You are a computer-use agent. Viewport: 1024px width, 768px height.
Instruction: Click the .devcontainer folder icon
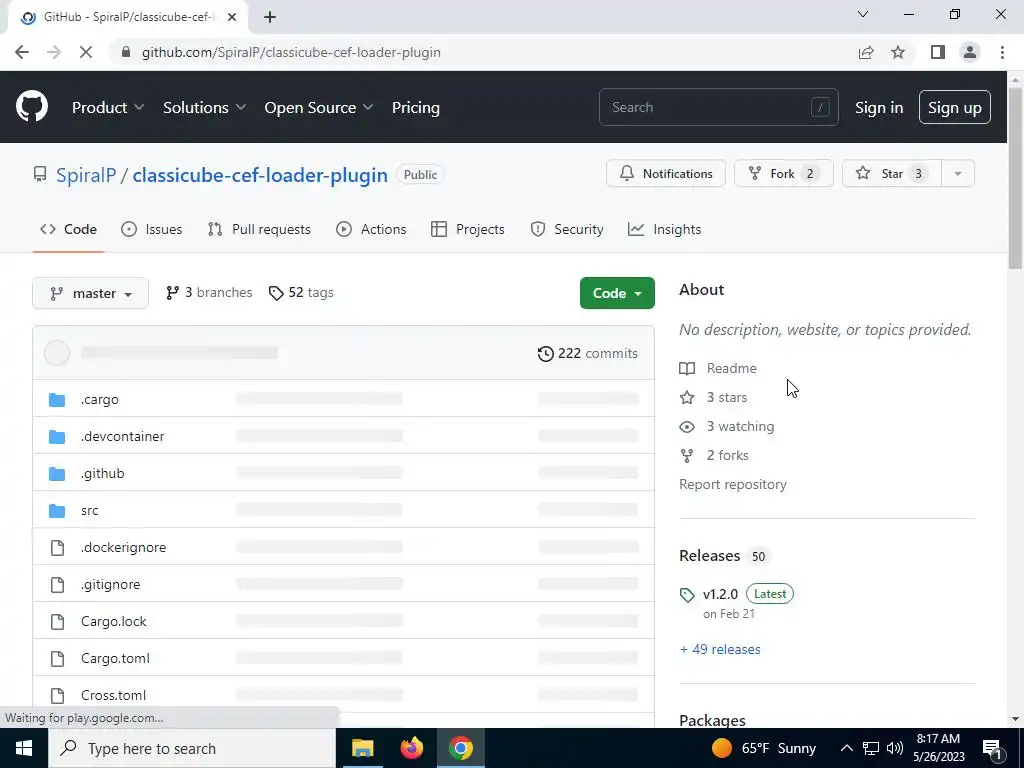pyautogui.click(x=57, y=436)
